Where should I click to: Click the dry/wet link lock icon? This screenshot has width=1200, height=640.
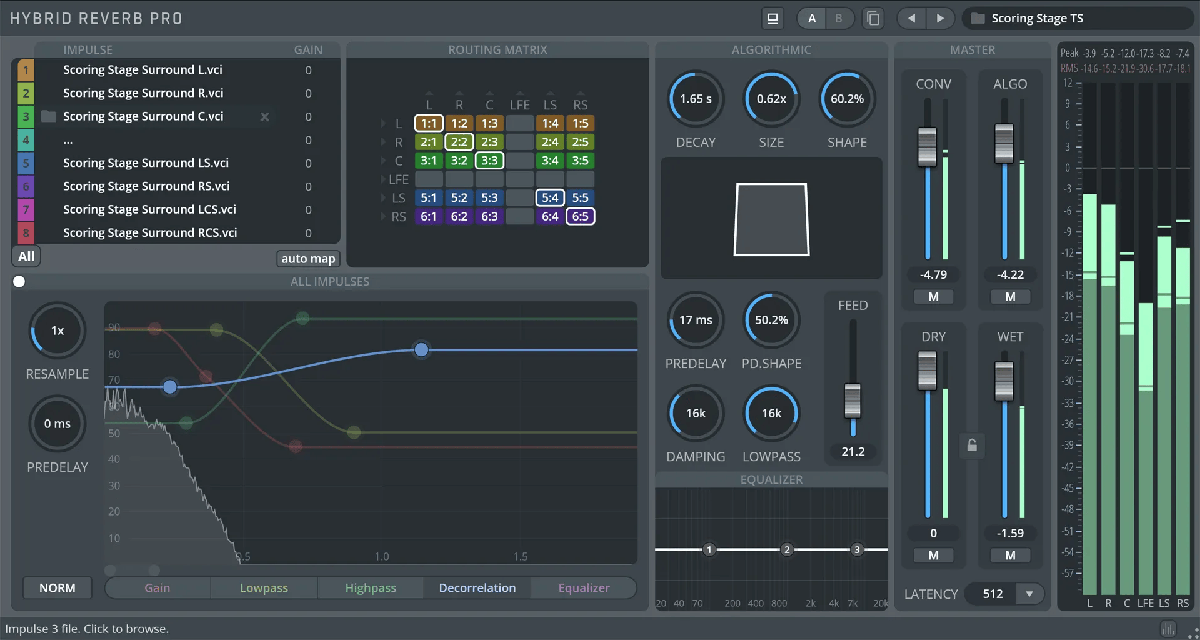pyautogui.click(x=969, y=445)
